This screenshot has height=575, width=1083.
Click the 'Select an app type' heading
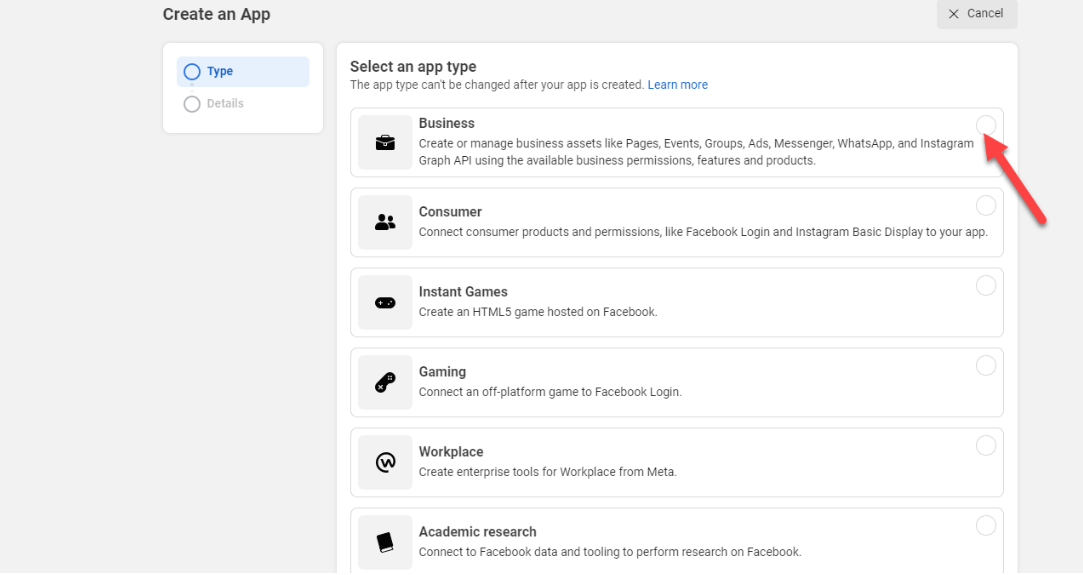click(x=413, y=67)
